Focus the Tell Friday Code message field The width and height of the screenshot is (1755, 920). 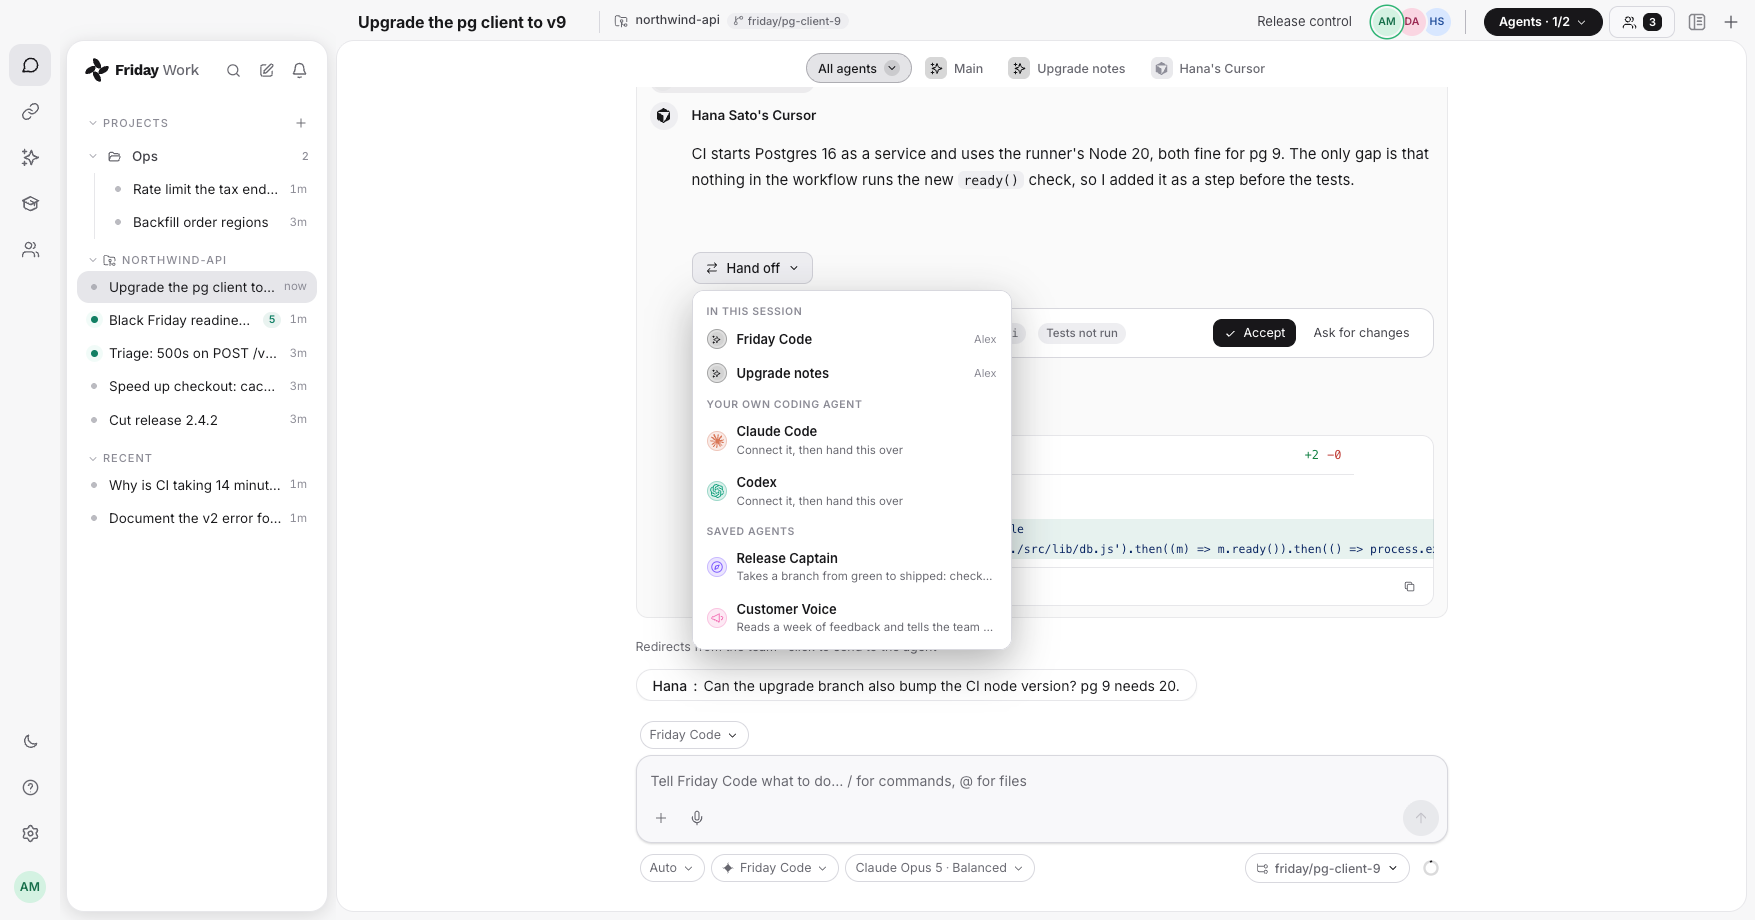click(1041, 781)
